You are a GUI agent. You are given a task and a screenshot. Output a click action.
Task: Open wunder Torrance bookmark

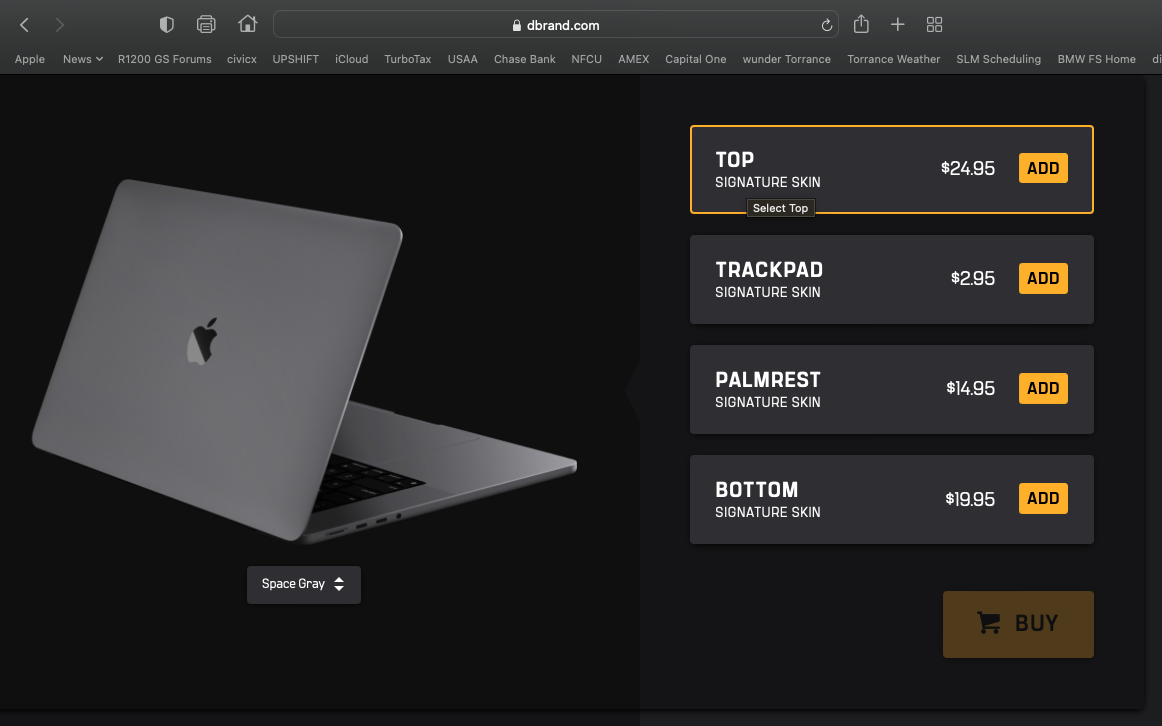tap(786, 59)
